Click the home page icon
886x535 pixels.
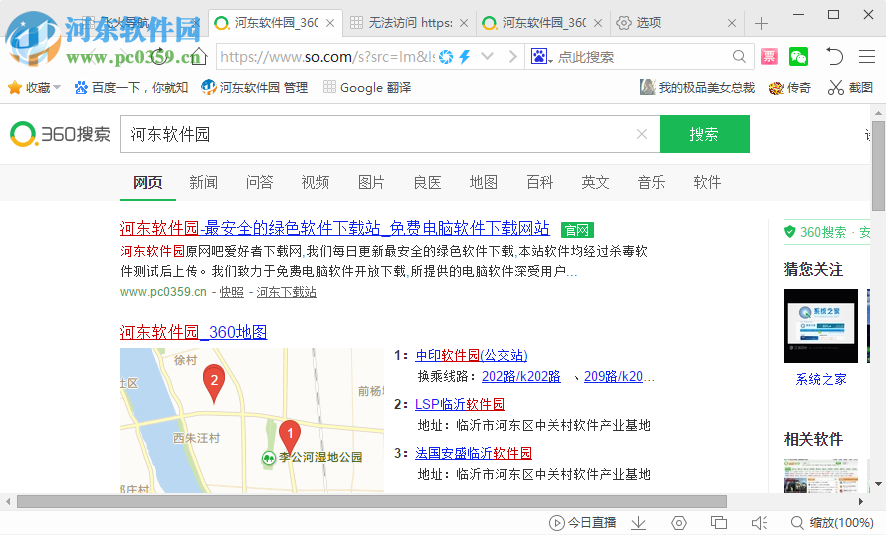coord(199,56)
